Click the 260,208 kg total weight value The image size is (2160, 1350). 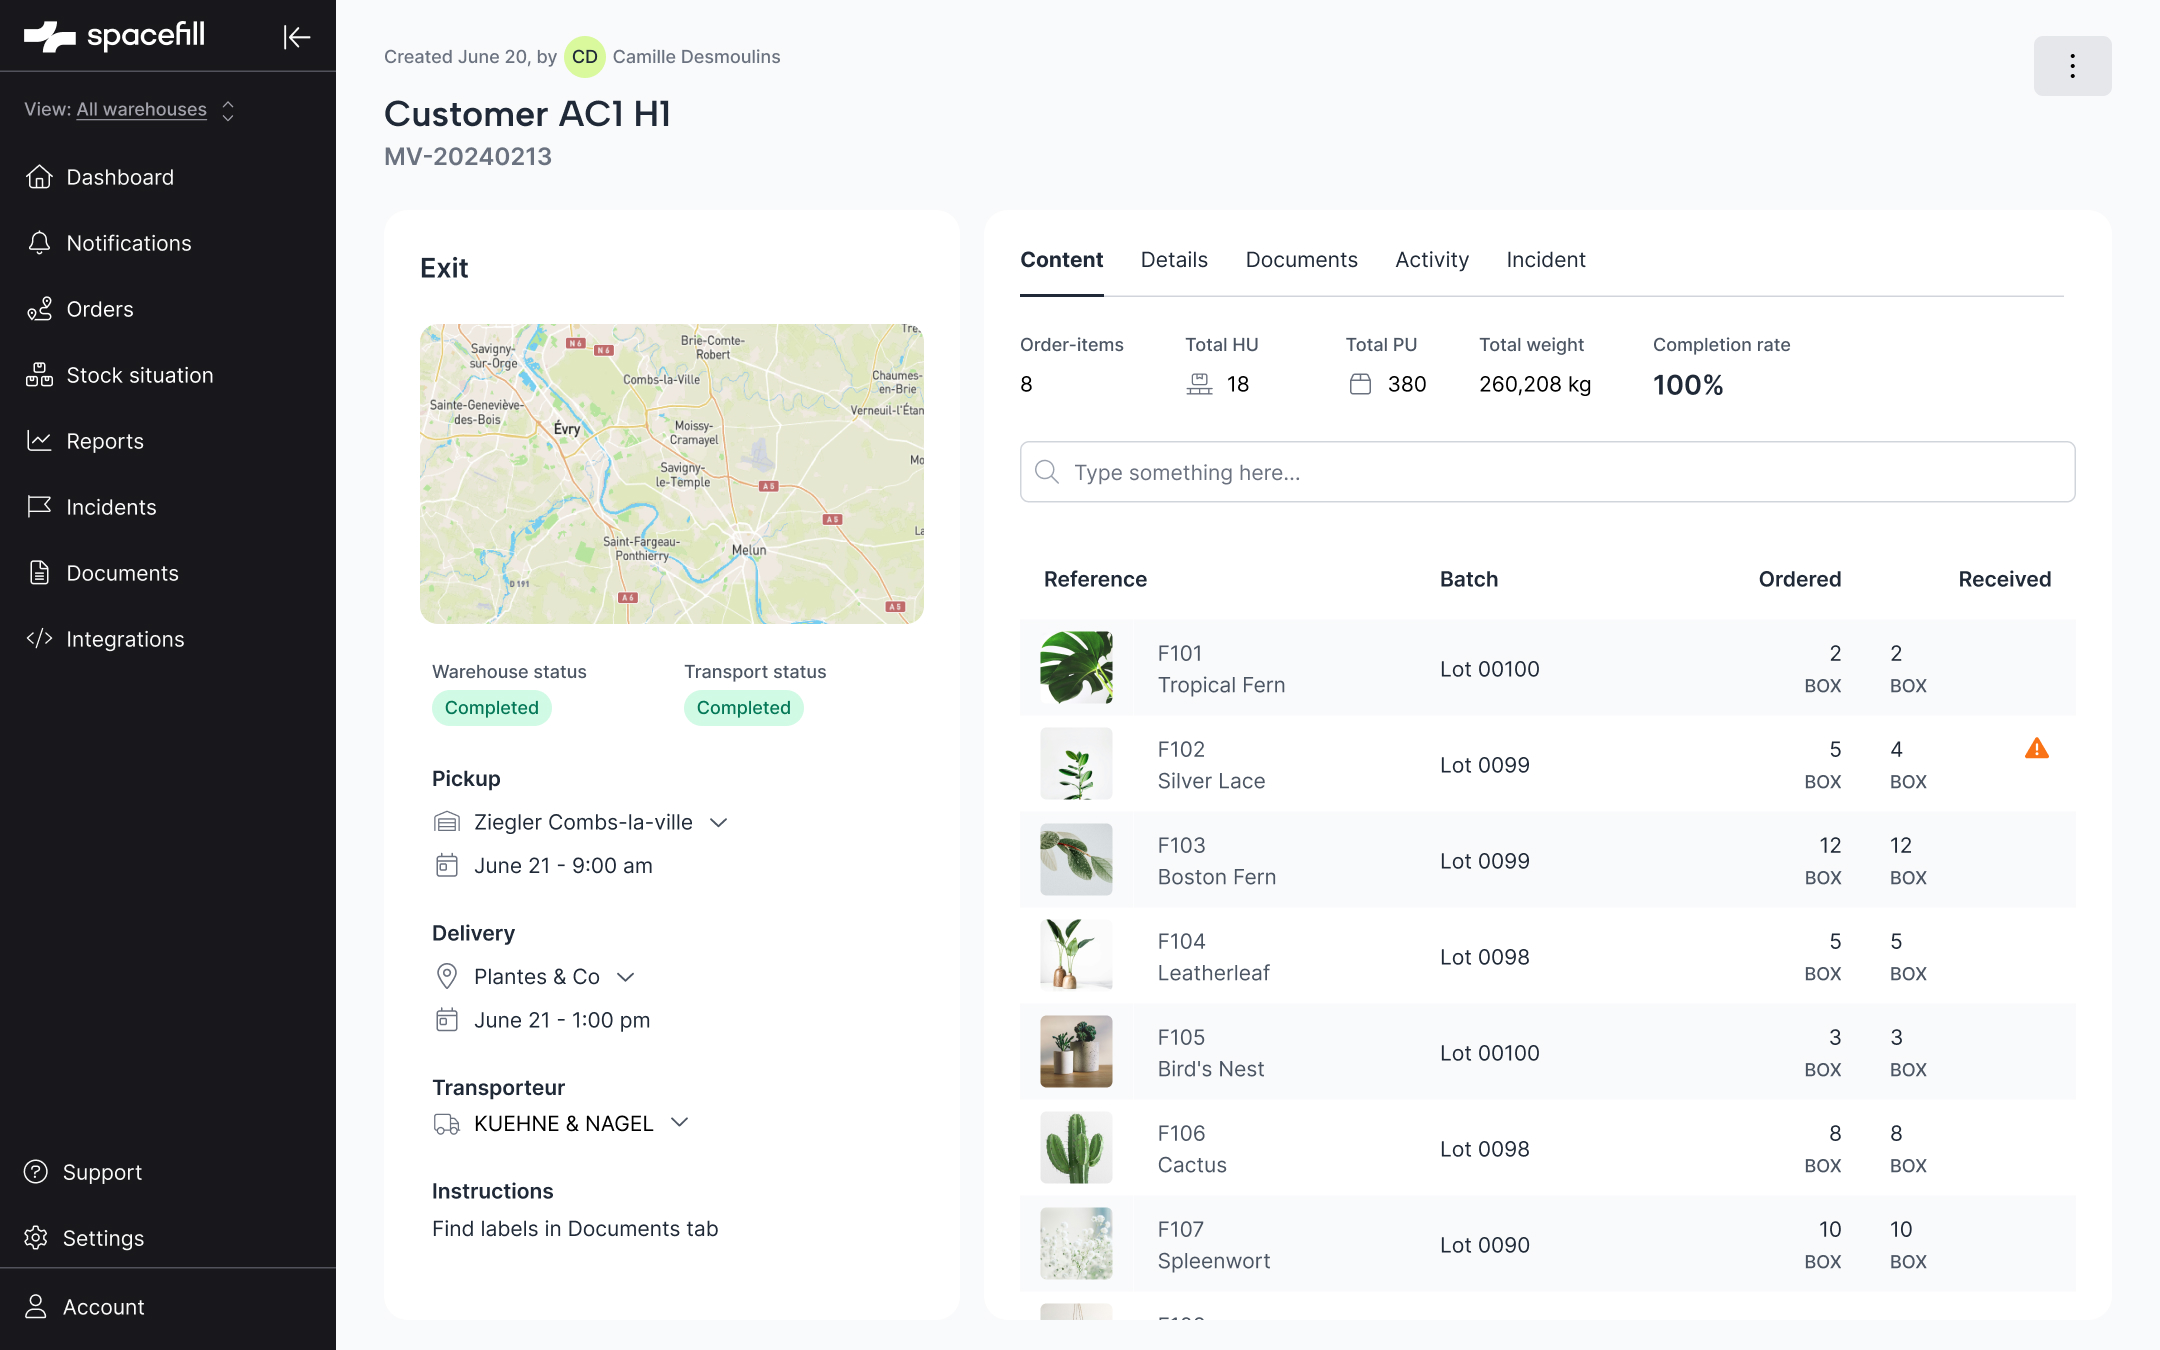tap(1535, 384)
